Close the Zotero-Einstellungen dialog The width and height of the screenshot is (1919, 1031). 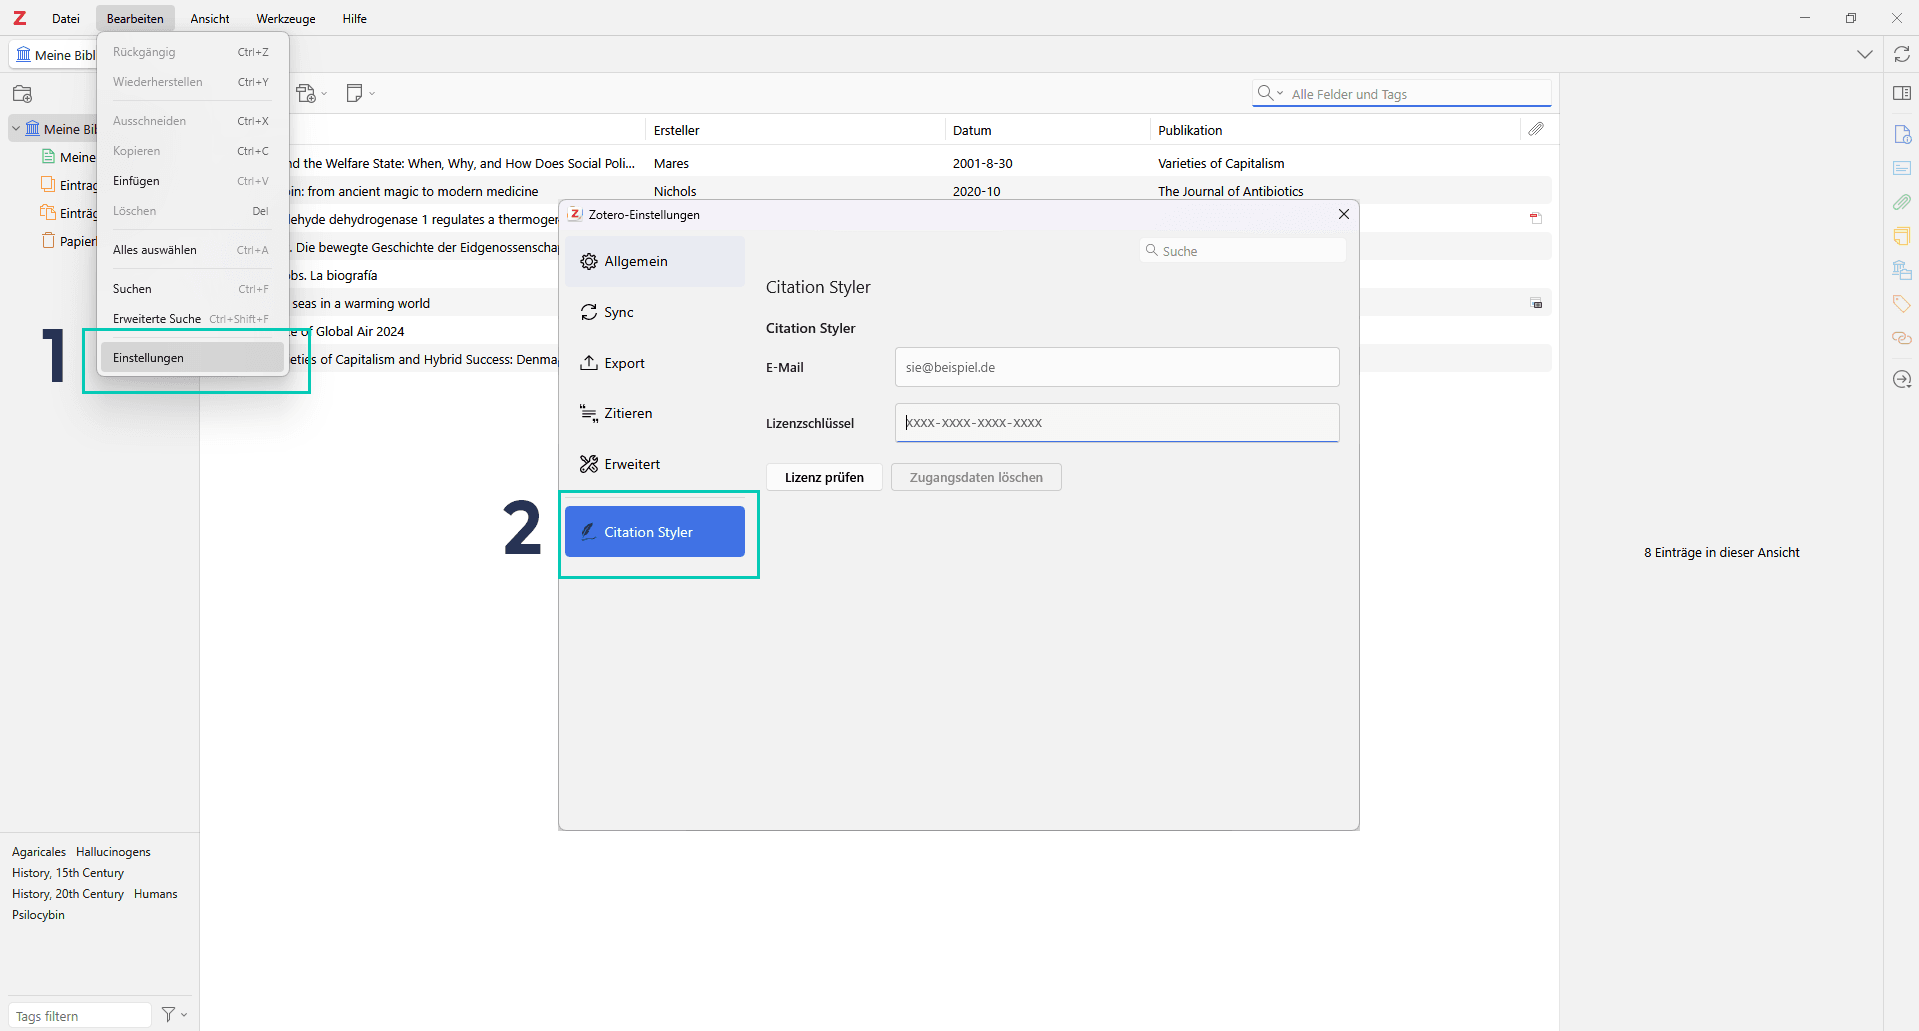pyautogui.click(x=1343, y=214)
